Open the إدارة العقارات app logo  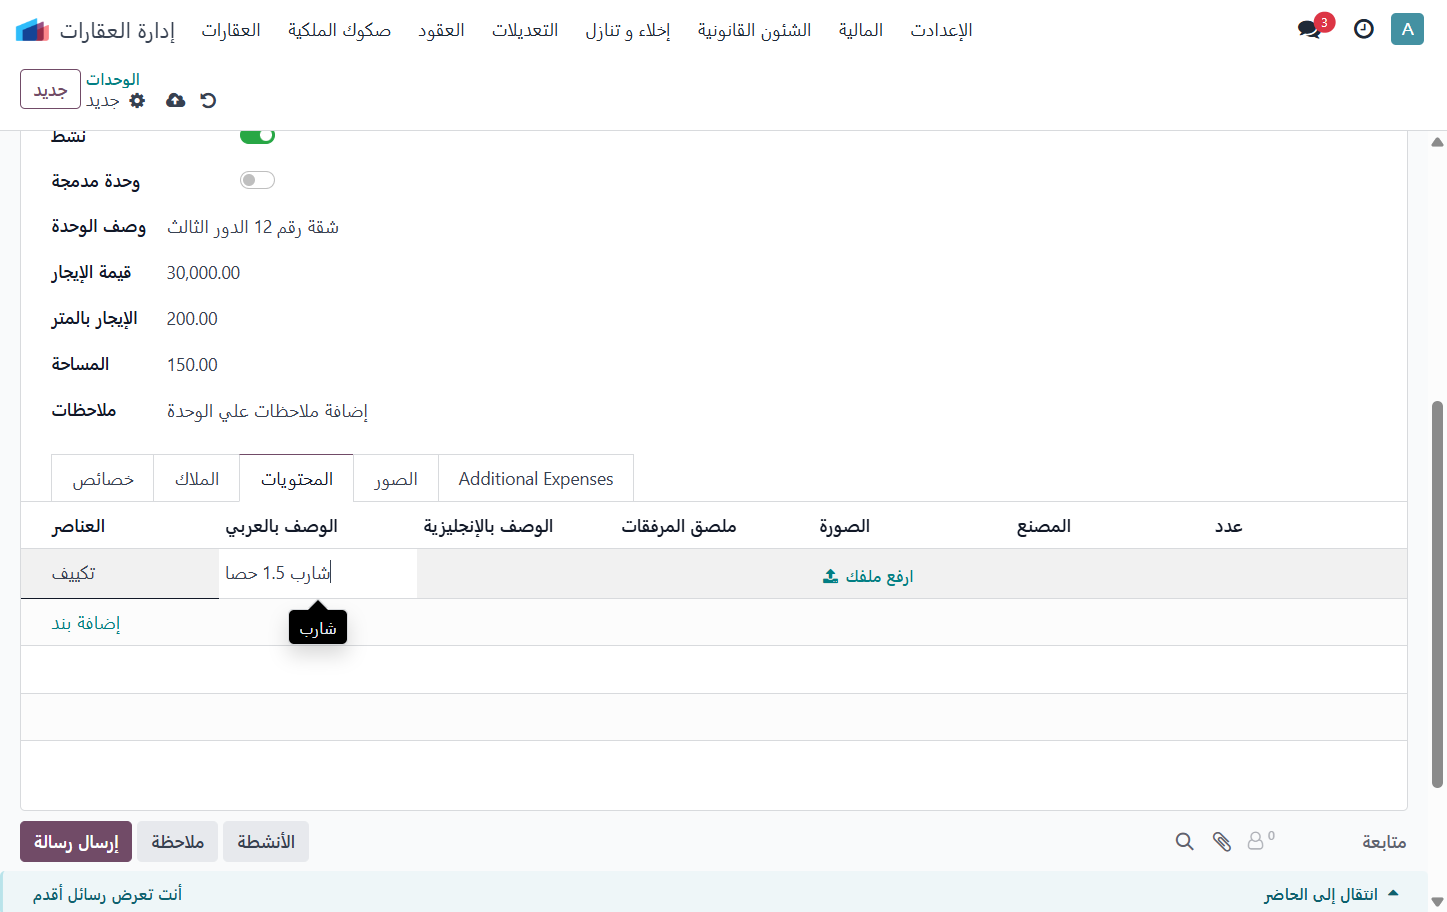(x=33, y=30)
